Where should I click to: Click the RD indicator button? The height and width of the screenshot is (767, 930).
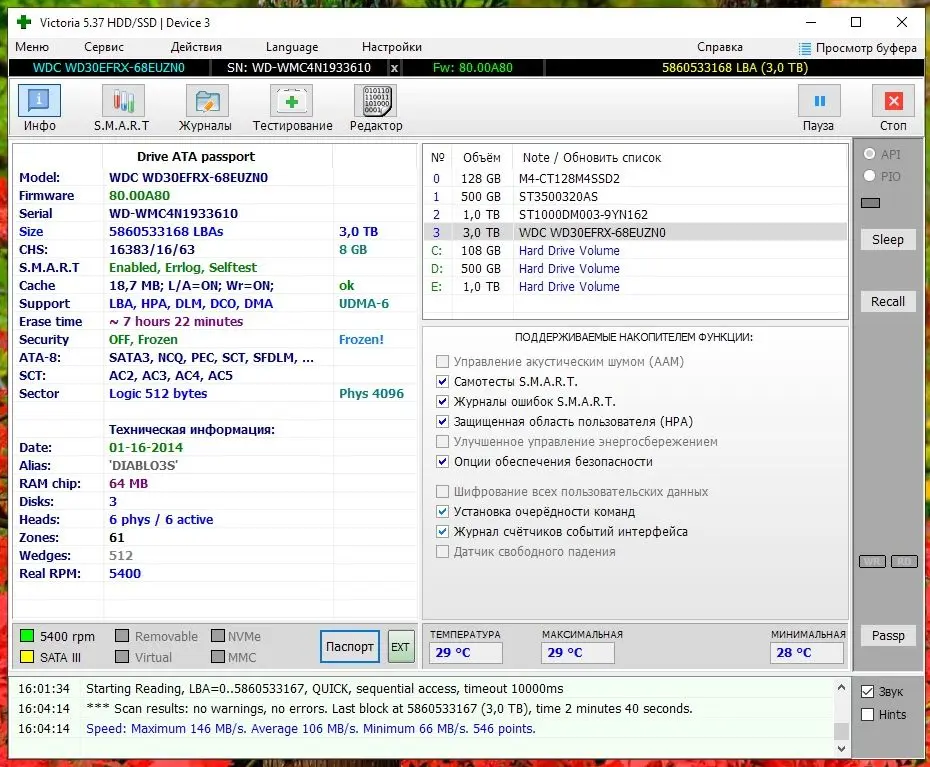(904, 561)
